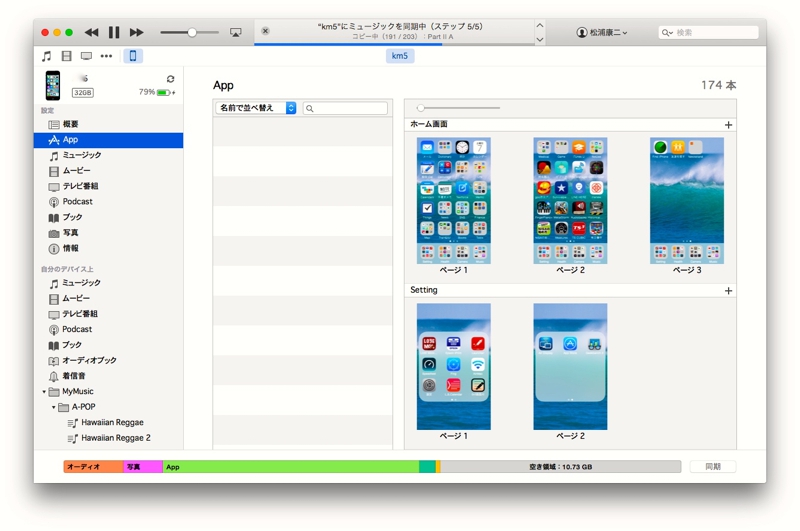Image resolution: width=800 pixels, height=531 pixels.
Task: Select Setting folder ページ 1 thumbnail
Action: click(x=454, y=367)
